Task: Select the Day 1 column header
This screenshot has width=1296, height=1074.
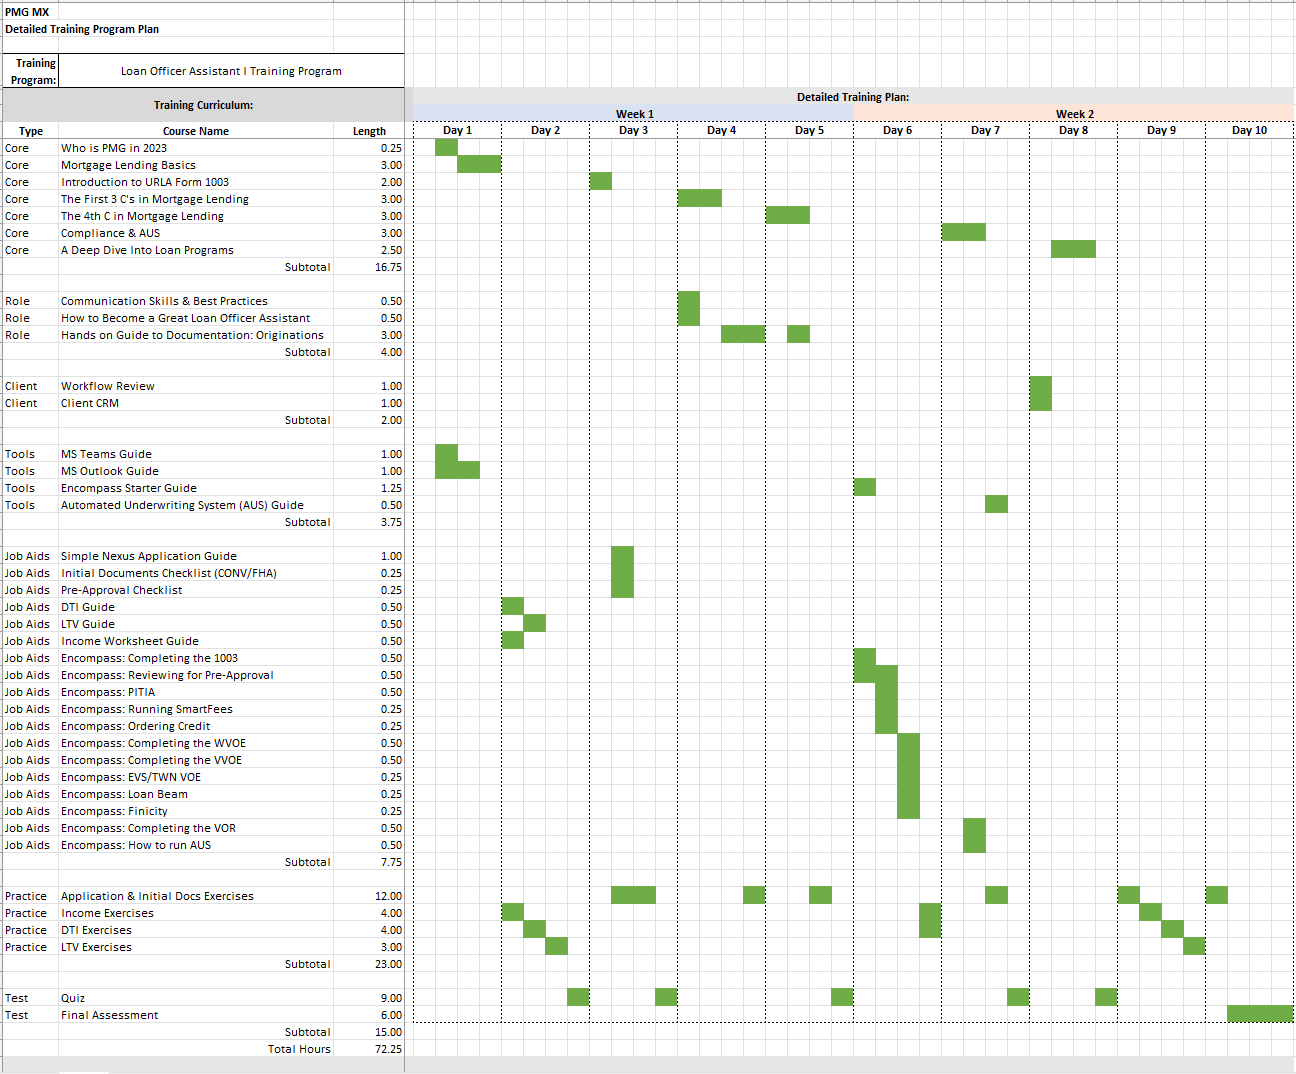Action: point(457,130)
